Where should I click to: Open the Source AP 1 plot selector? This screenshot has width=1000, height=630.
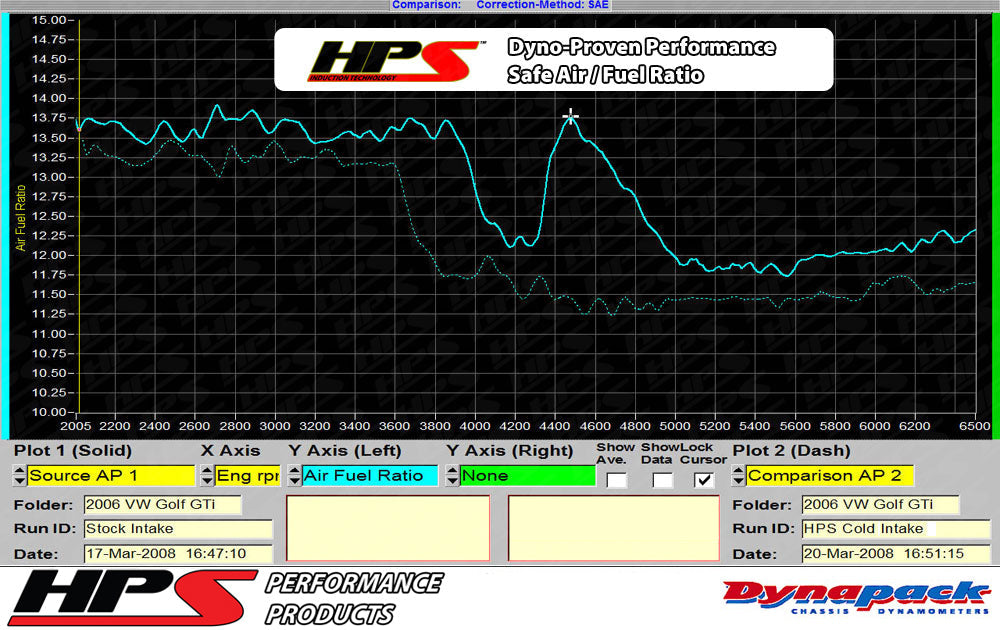111,476
